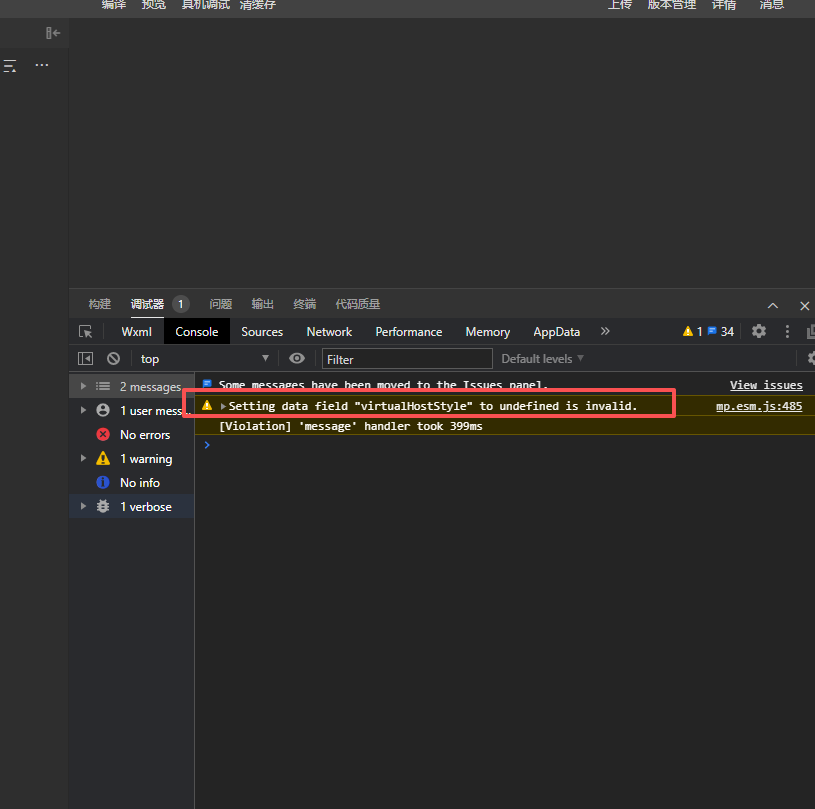Switch to the Network tab

tap(329, 332)
